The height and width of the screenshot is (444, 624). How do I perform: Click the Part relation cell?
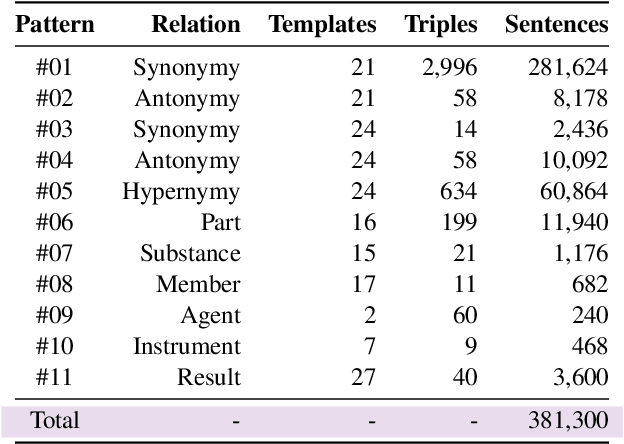point(220,222)
